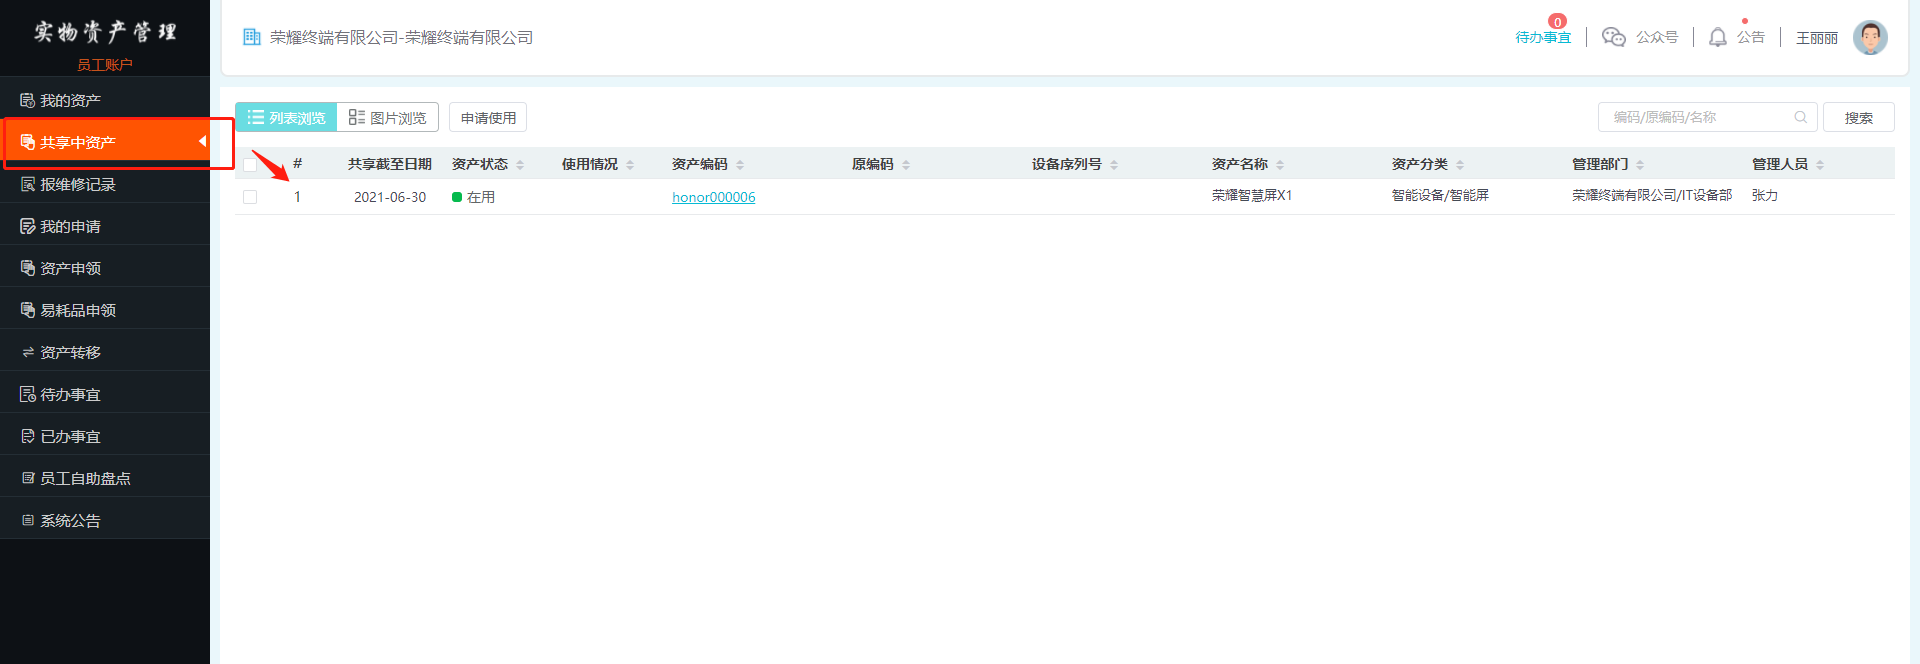The height and width of the screenshot is (664, 1920).
Task: Sort by 资产名称 column arrows
Action: pyautogui.click(x=1280, y=165)
